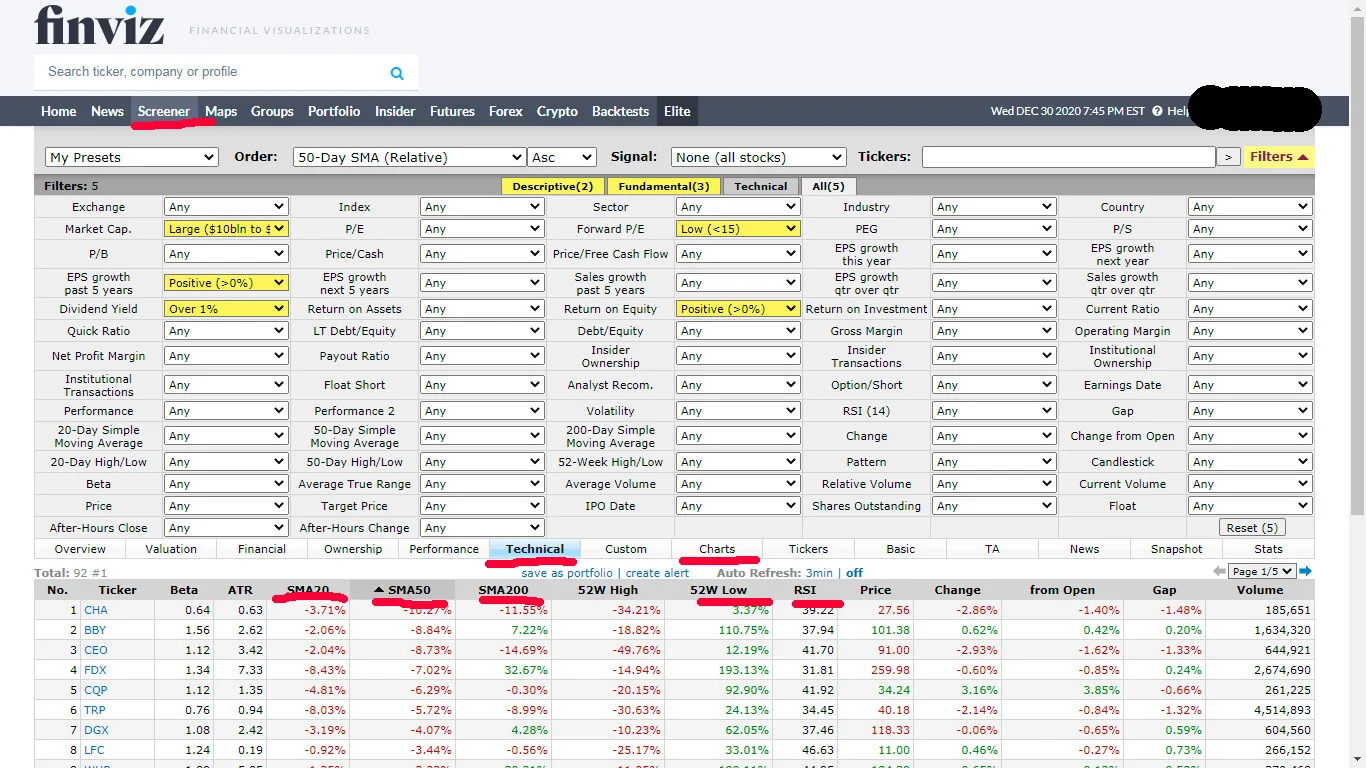Open the Return on Equity filter dropdown
Image resolution: width=1366 pixels, height=768 pixels.
click(738, 309)
